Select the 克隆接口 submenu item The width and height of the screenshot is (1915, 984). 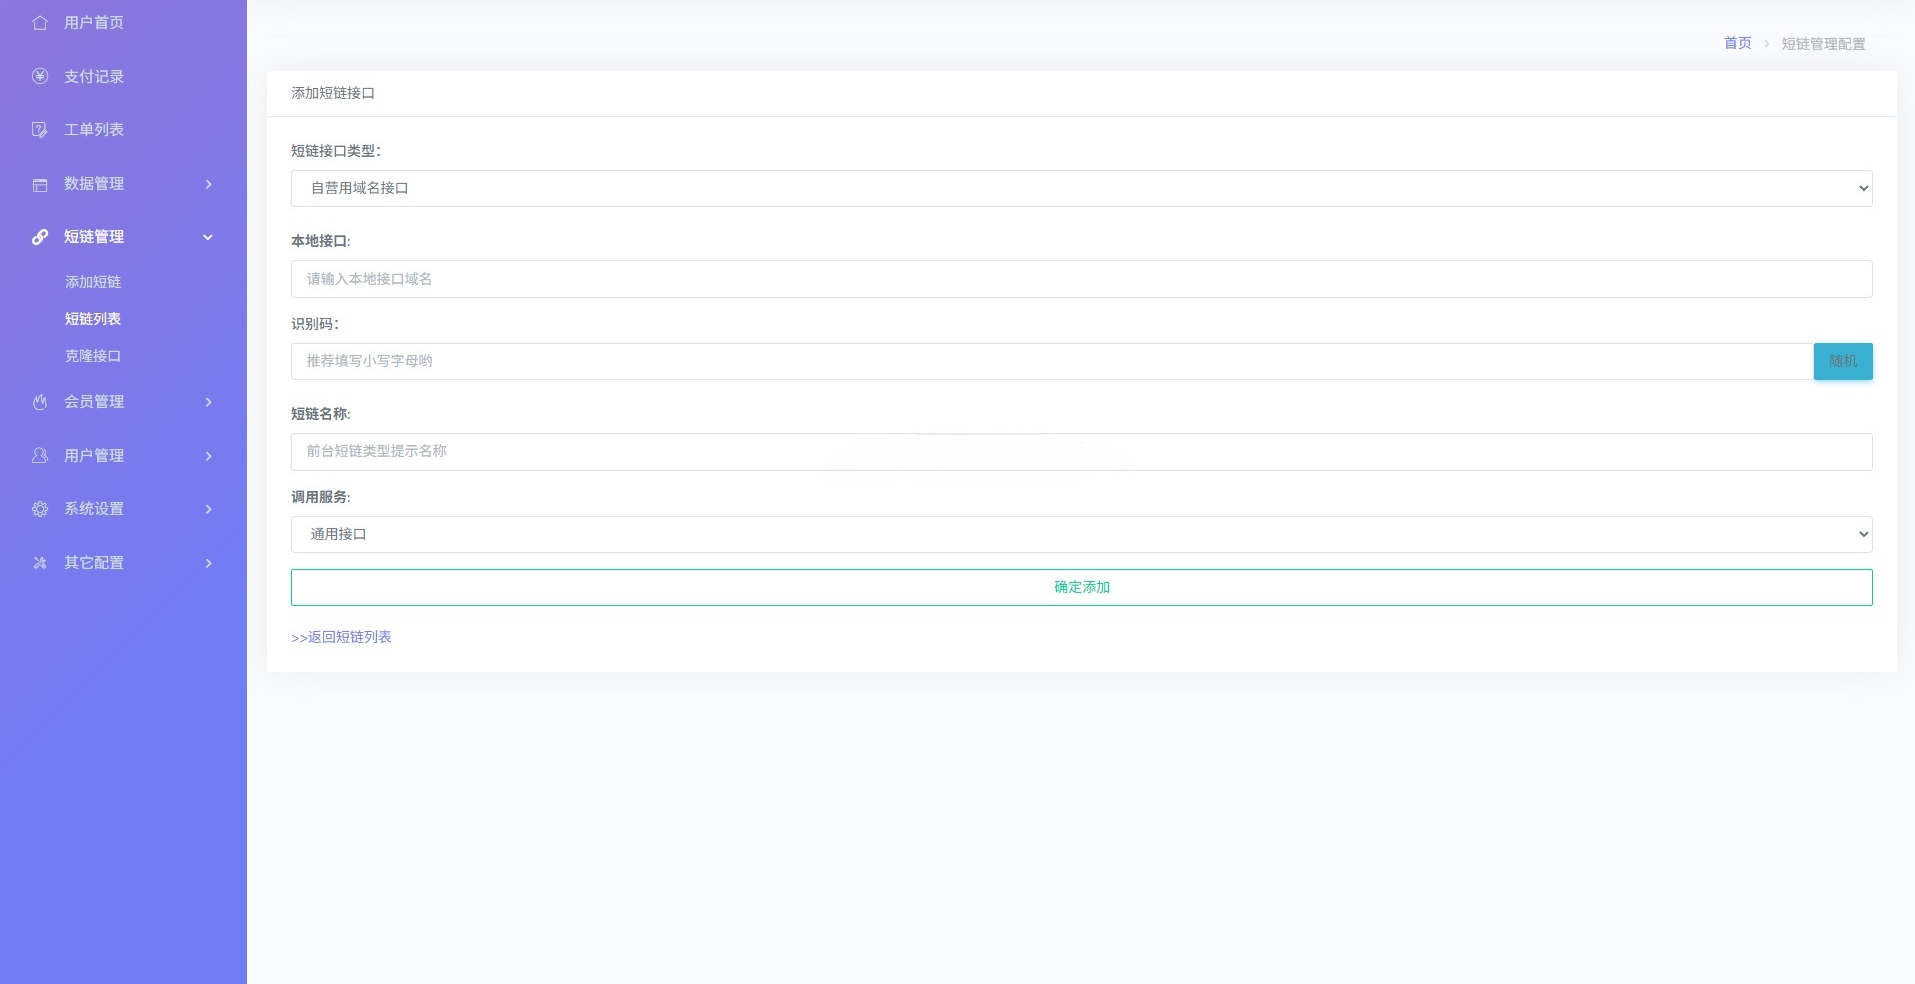click(x=93, y=356)
